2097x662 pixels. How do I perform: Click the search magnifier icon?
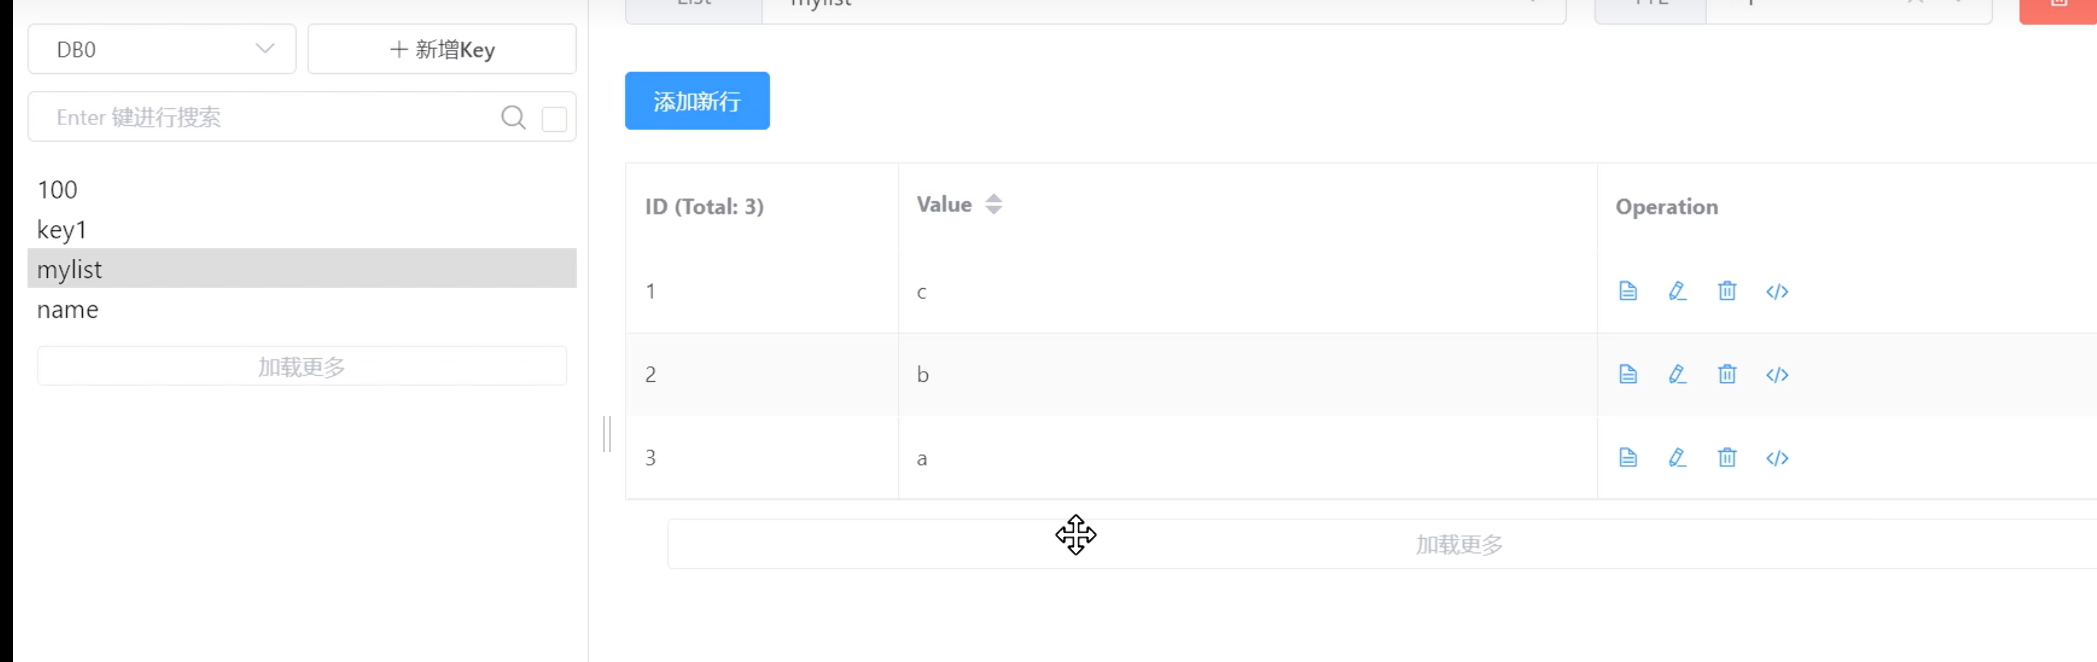click(513, 118)
